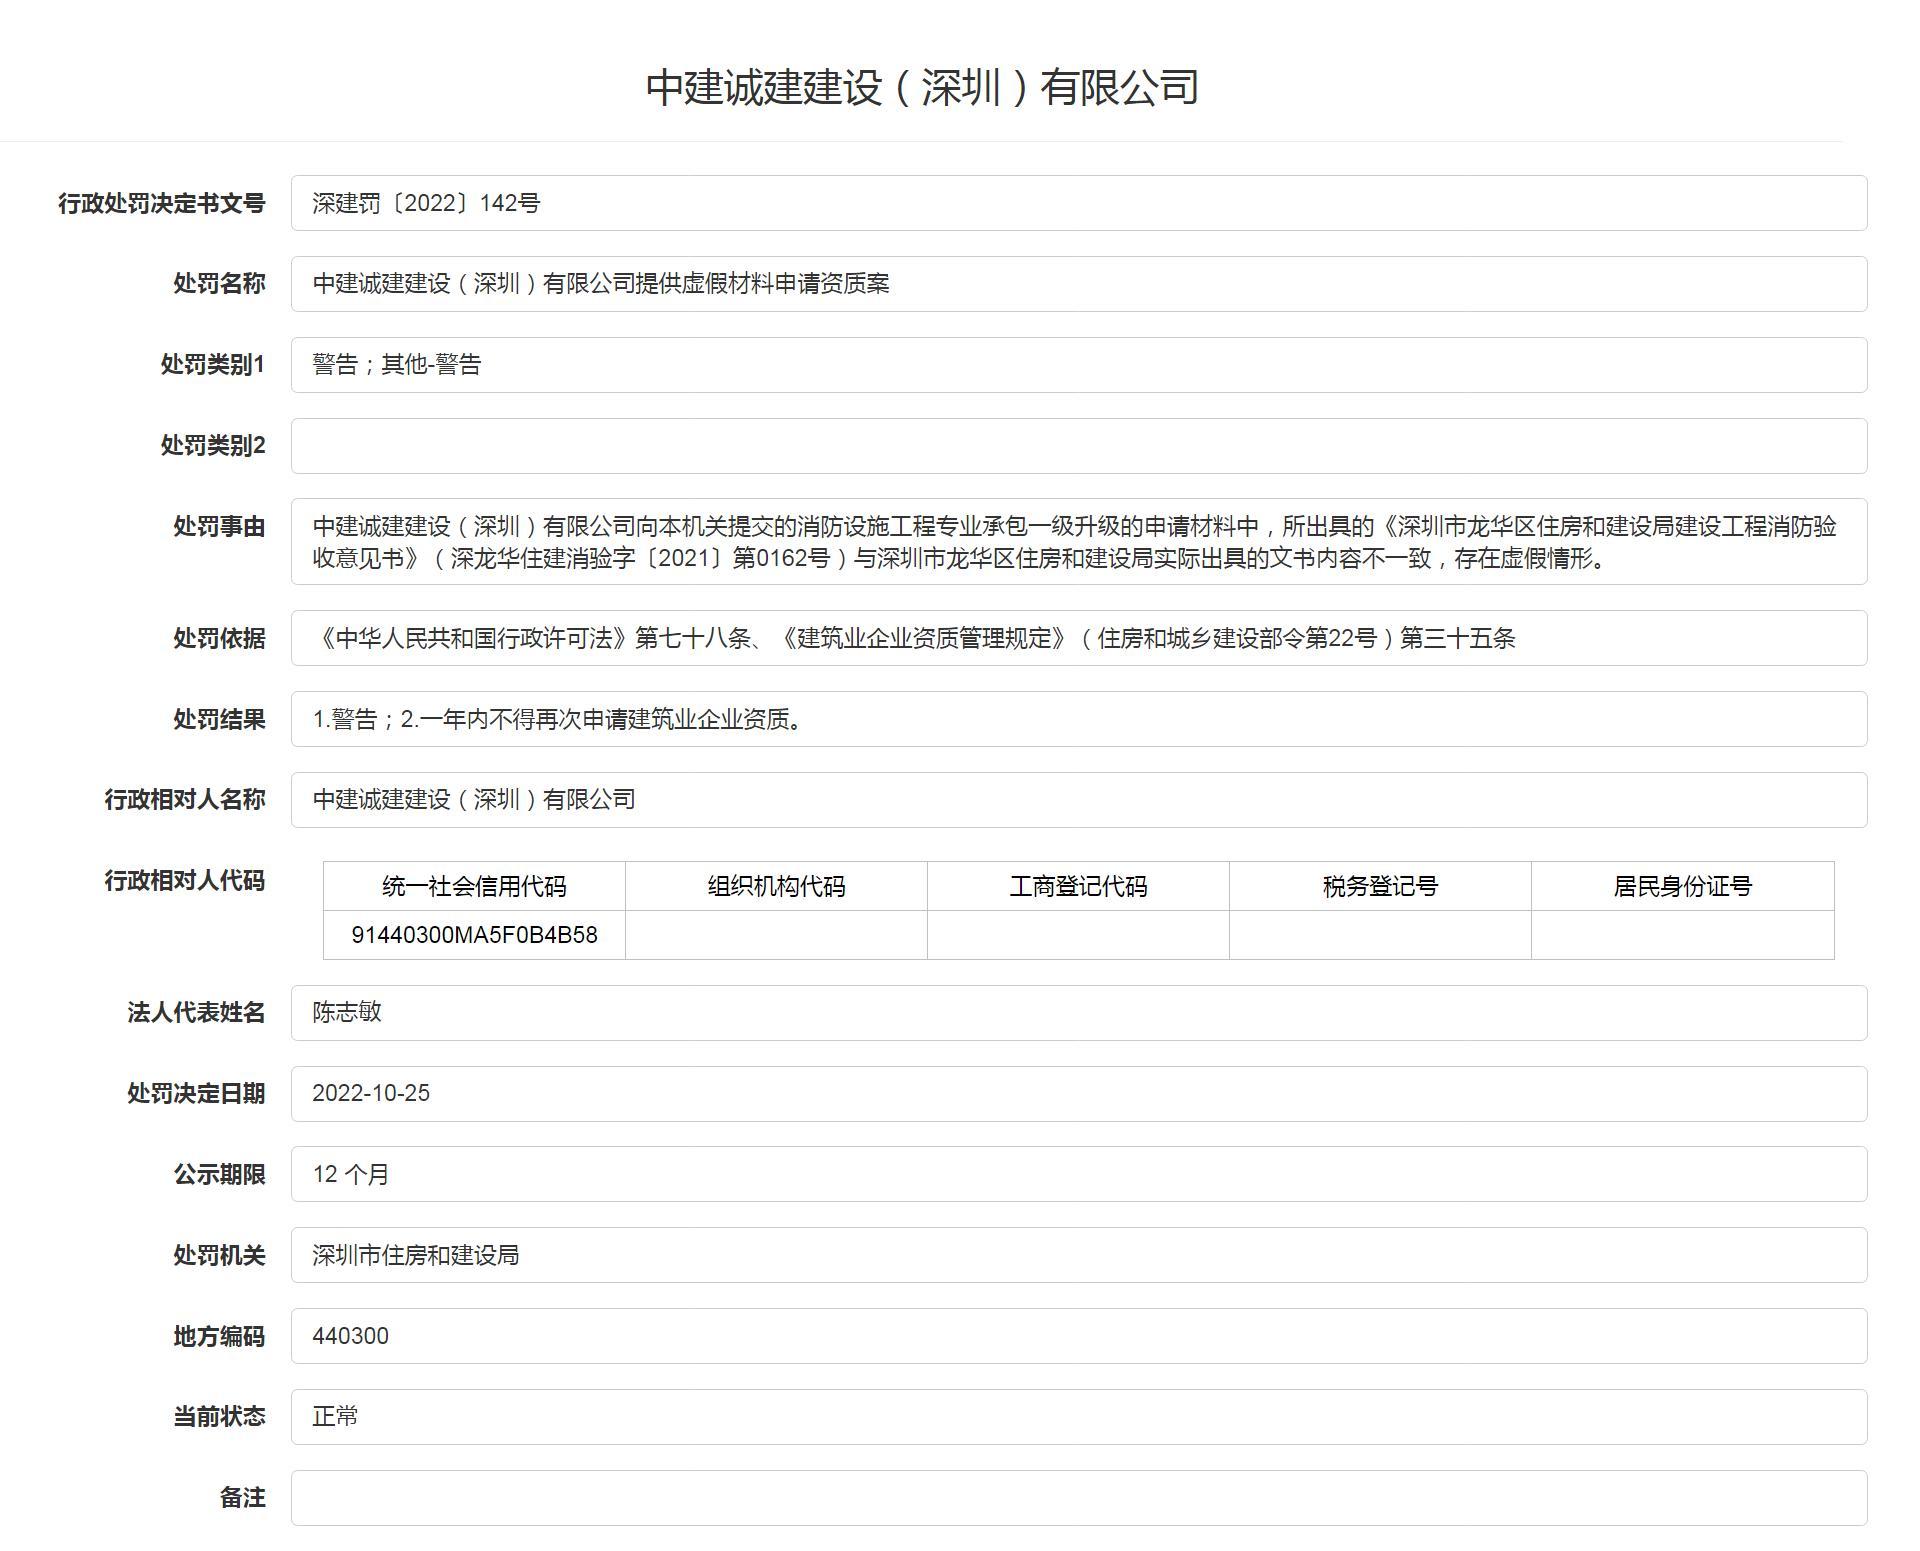Click the 当前状态 field showing 正常
1920x1551 pixels.
tap(1079, 1417)
